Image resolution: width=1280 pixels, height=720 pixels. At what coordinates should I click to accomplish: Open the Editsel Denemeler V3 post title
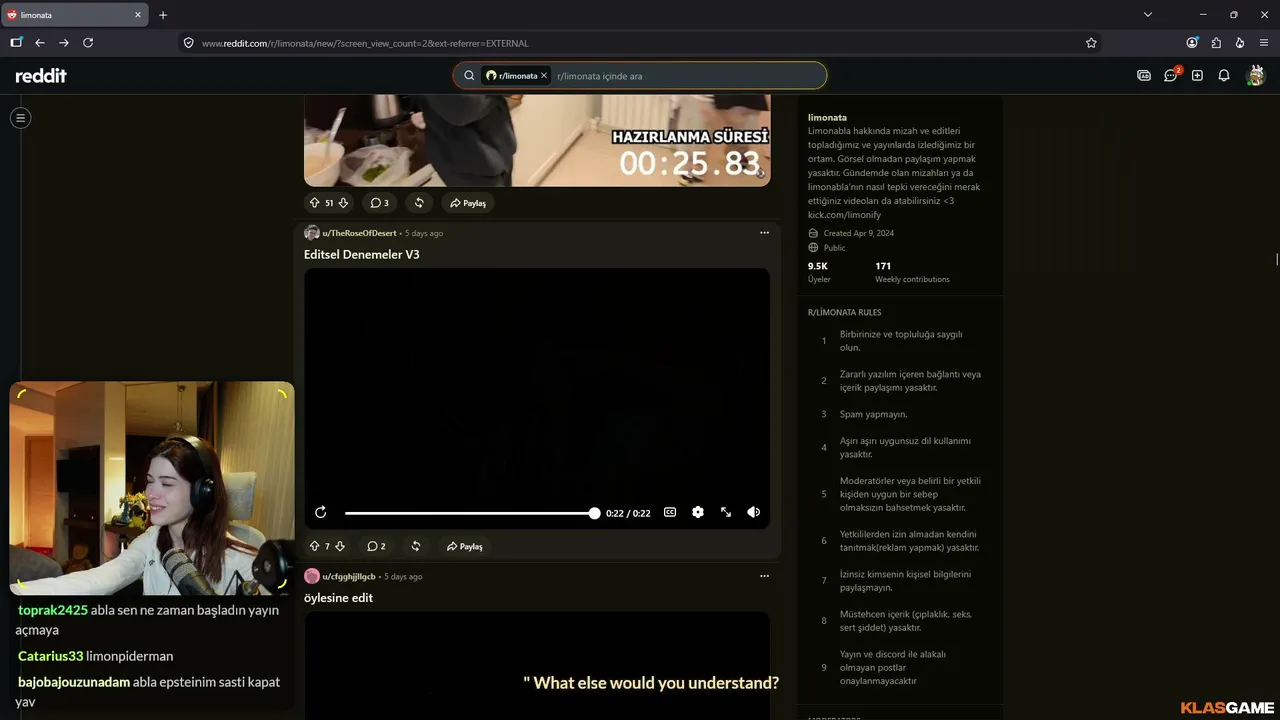(x=362, y=254)
